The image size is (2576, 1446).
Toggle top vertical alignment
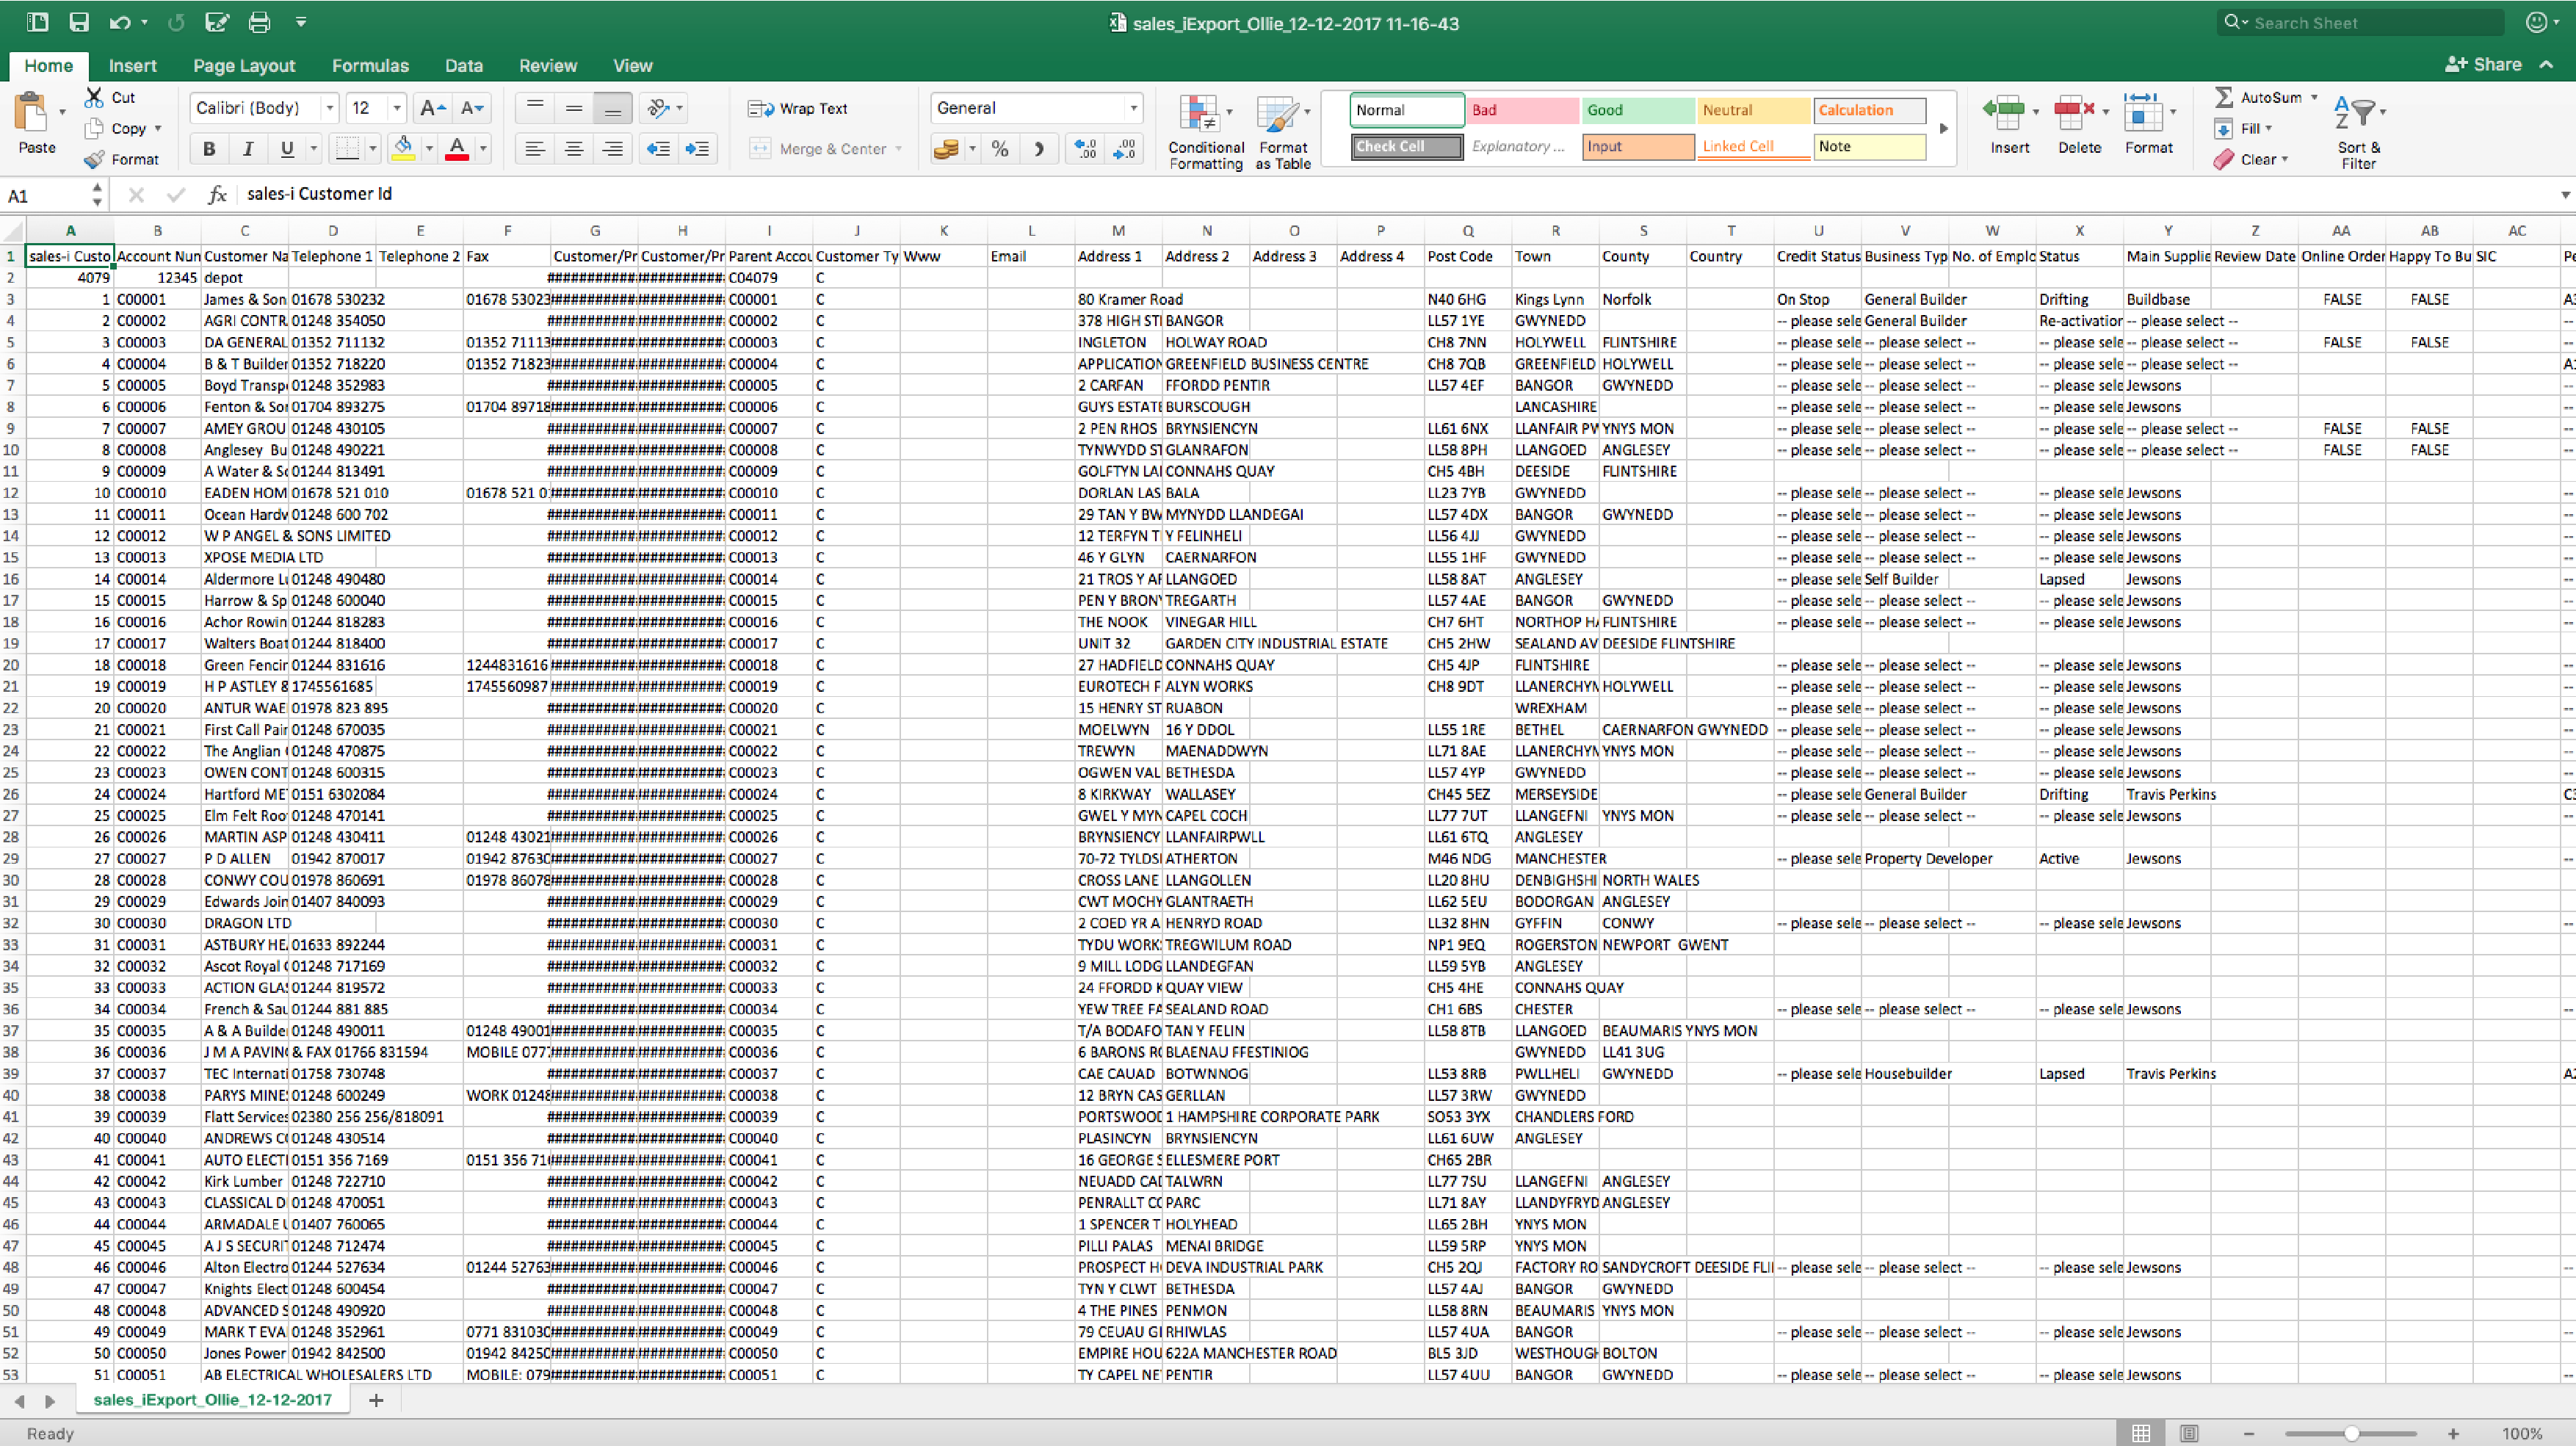point(535,108)
